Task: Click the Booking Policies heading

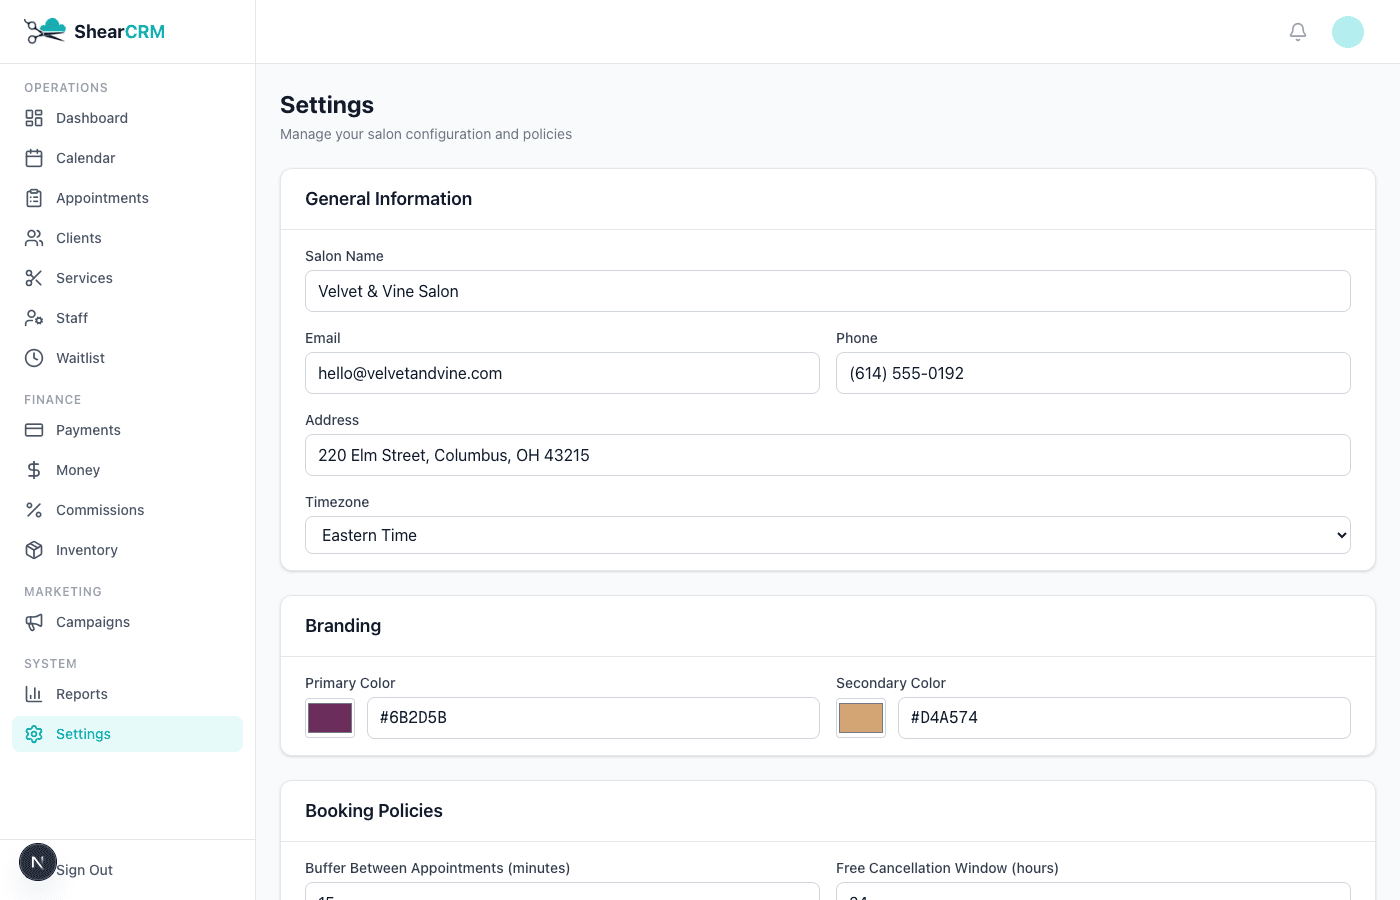Action: point(374,811)
